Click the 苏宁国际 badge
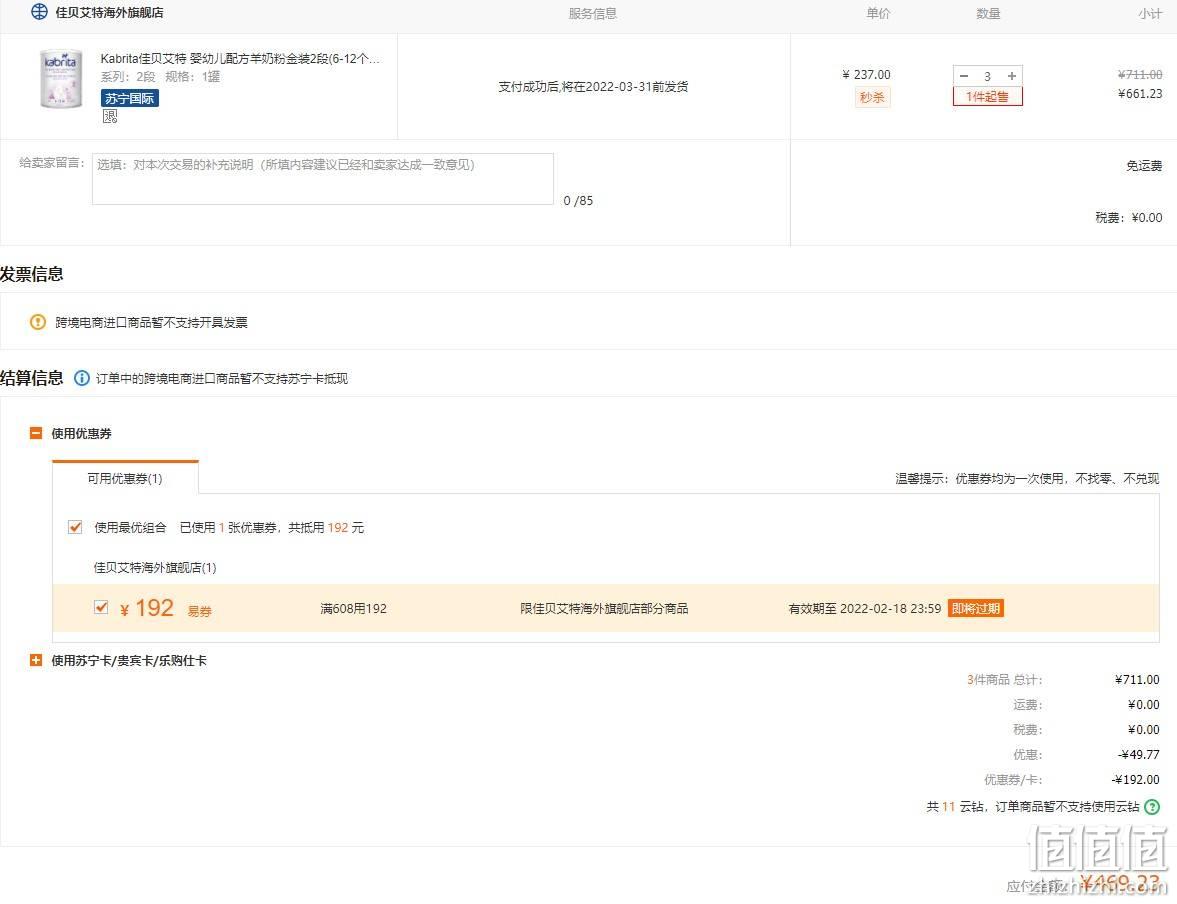The image size is (1177, 904). pos(130,98)
